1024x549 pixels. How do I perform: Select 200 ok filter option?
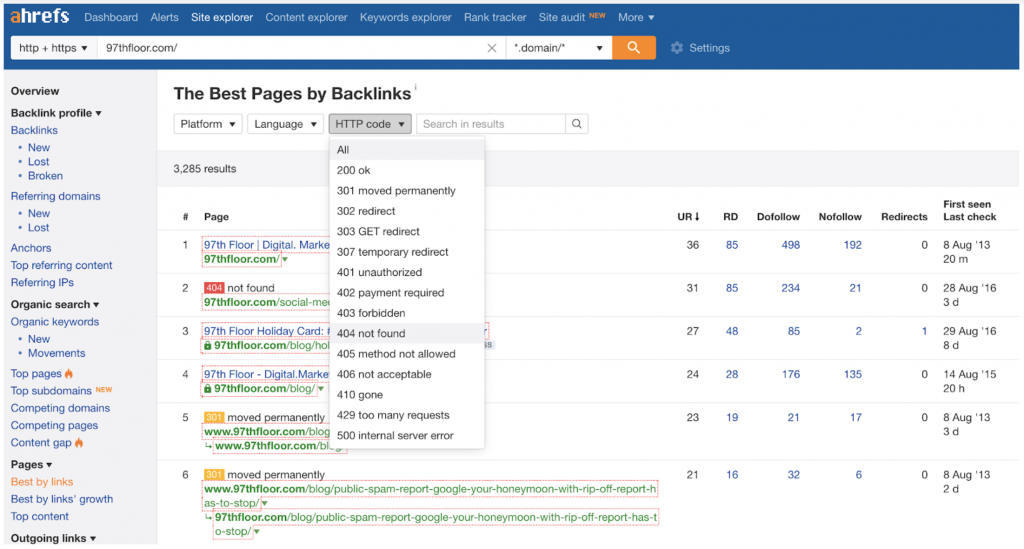coord(407,170)
